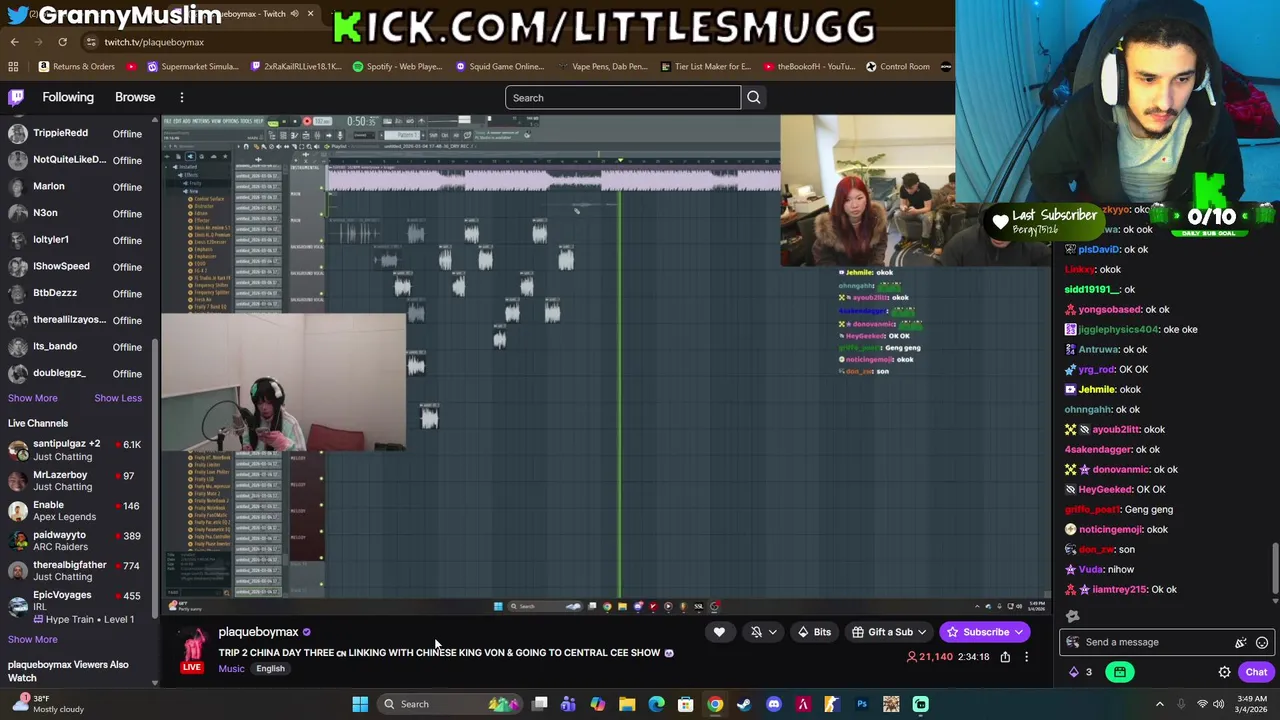Collapse followed list with Show Less
The image size is (1280, 720).
point(118,398)
